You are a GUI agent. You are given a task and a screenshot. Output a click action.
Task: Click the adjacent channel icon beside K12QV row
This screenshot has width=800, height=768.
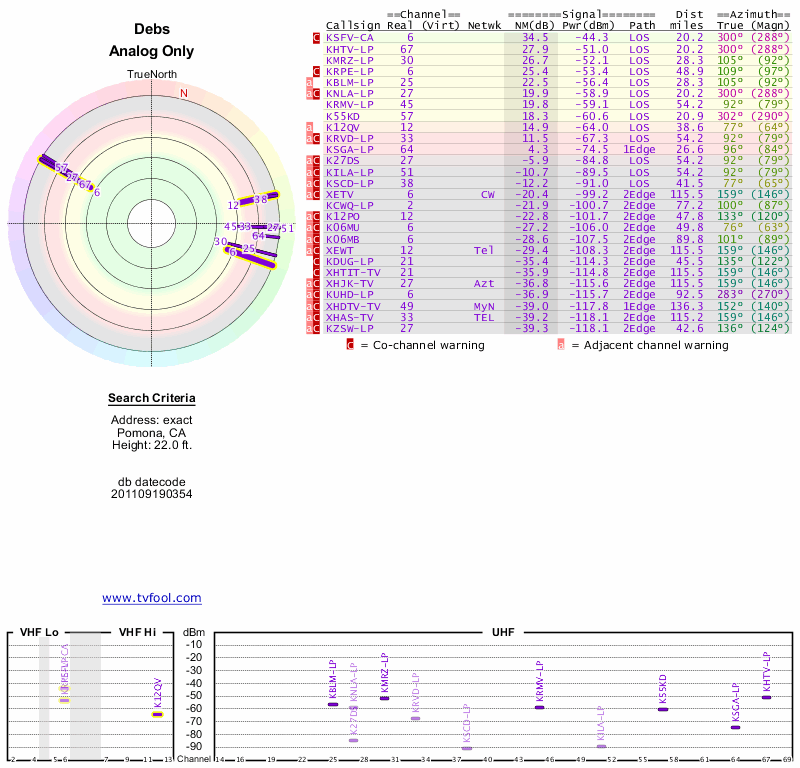pyautogui.click(x=309, y=127)
